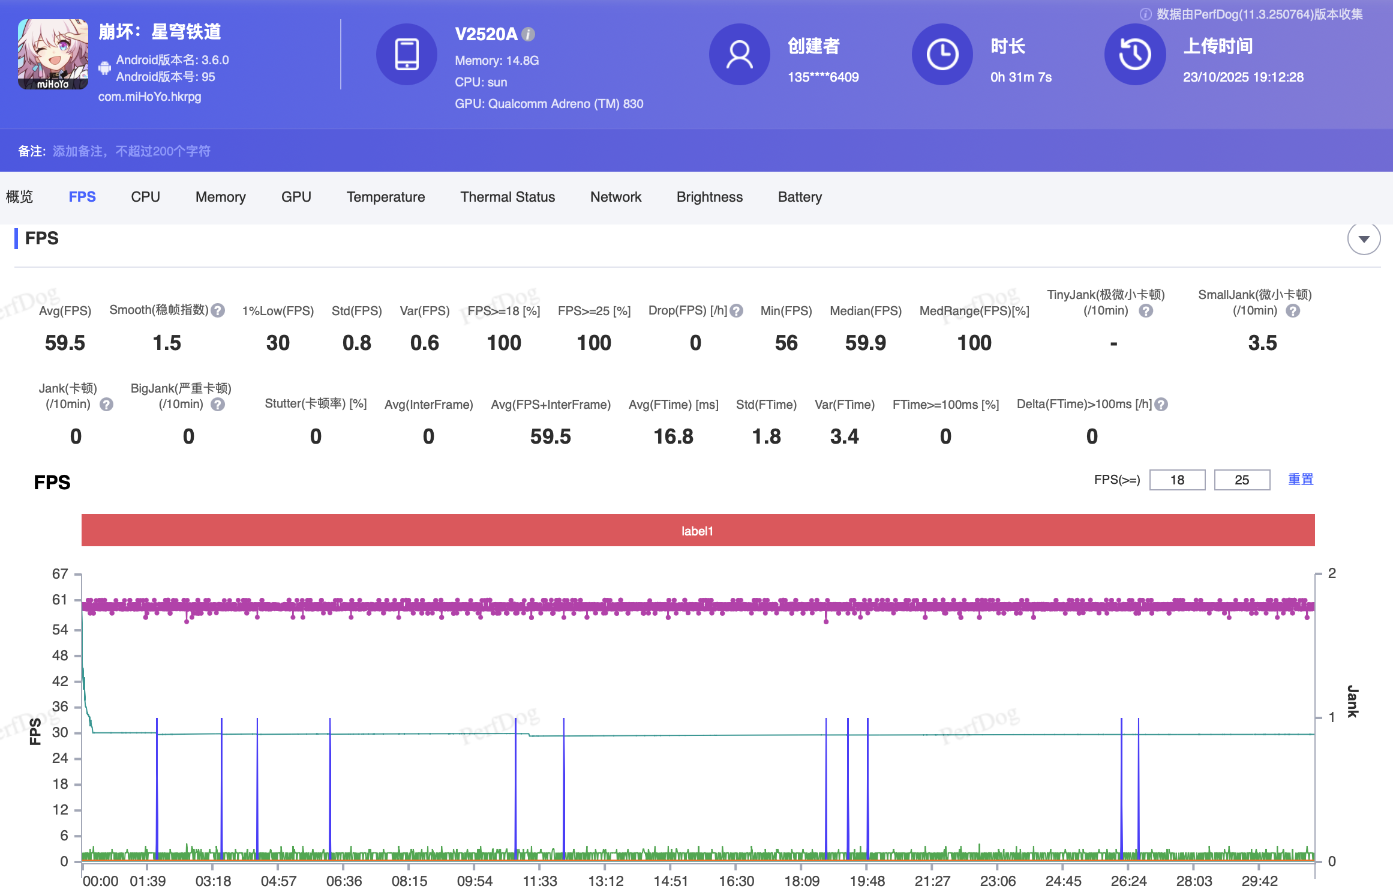The image size is (1393, 892).
Task: Click the reset (重置) link
Action: click(x=1300, y=480)
